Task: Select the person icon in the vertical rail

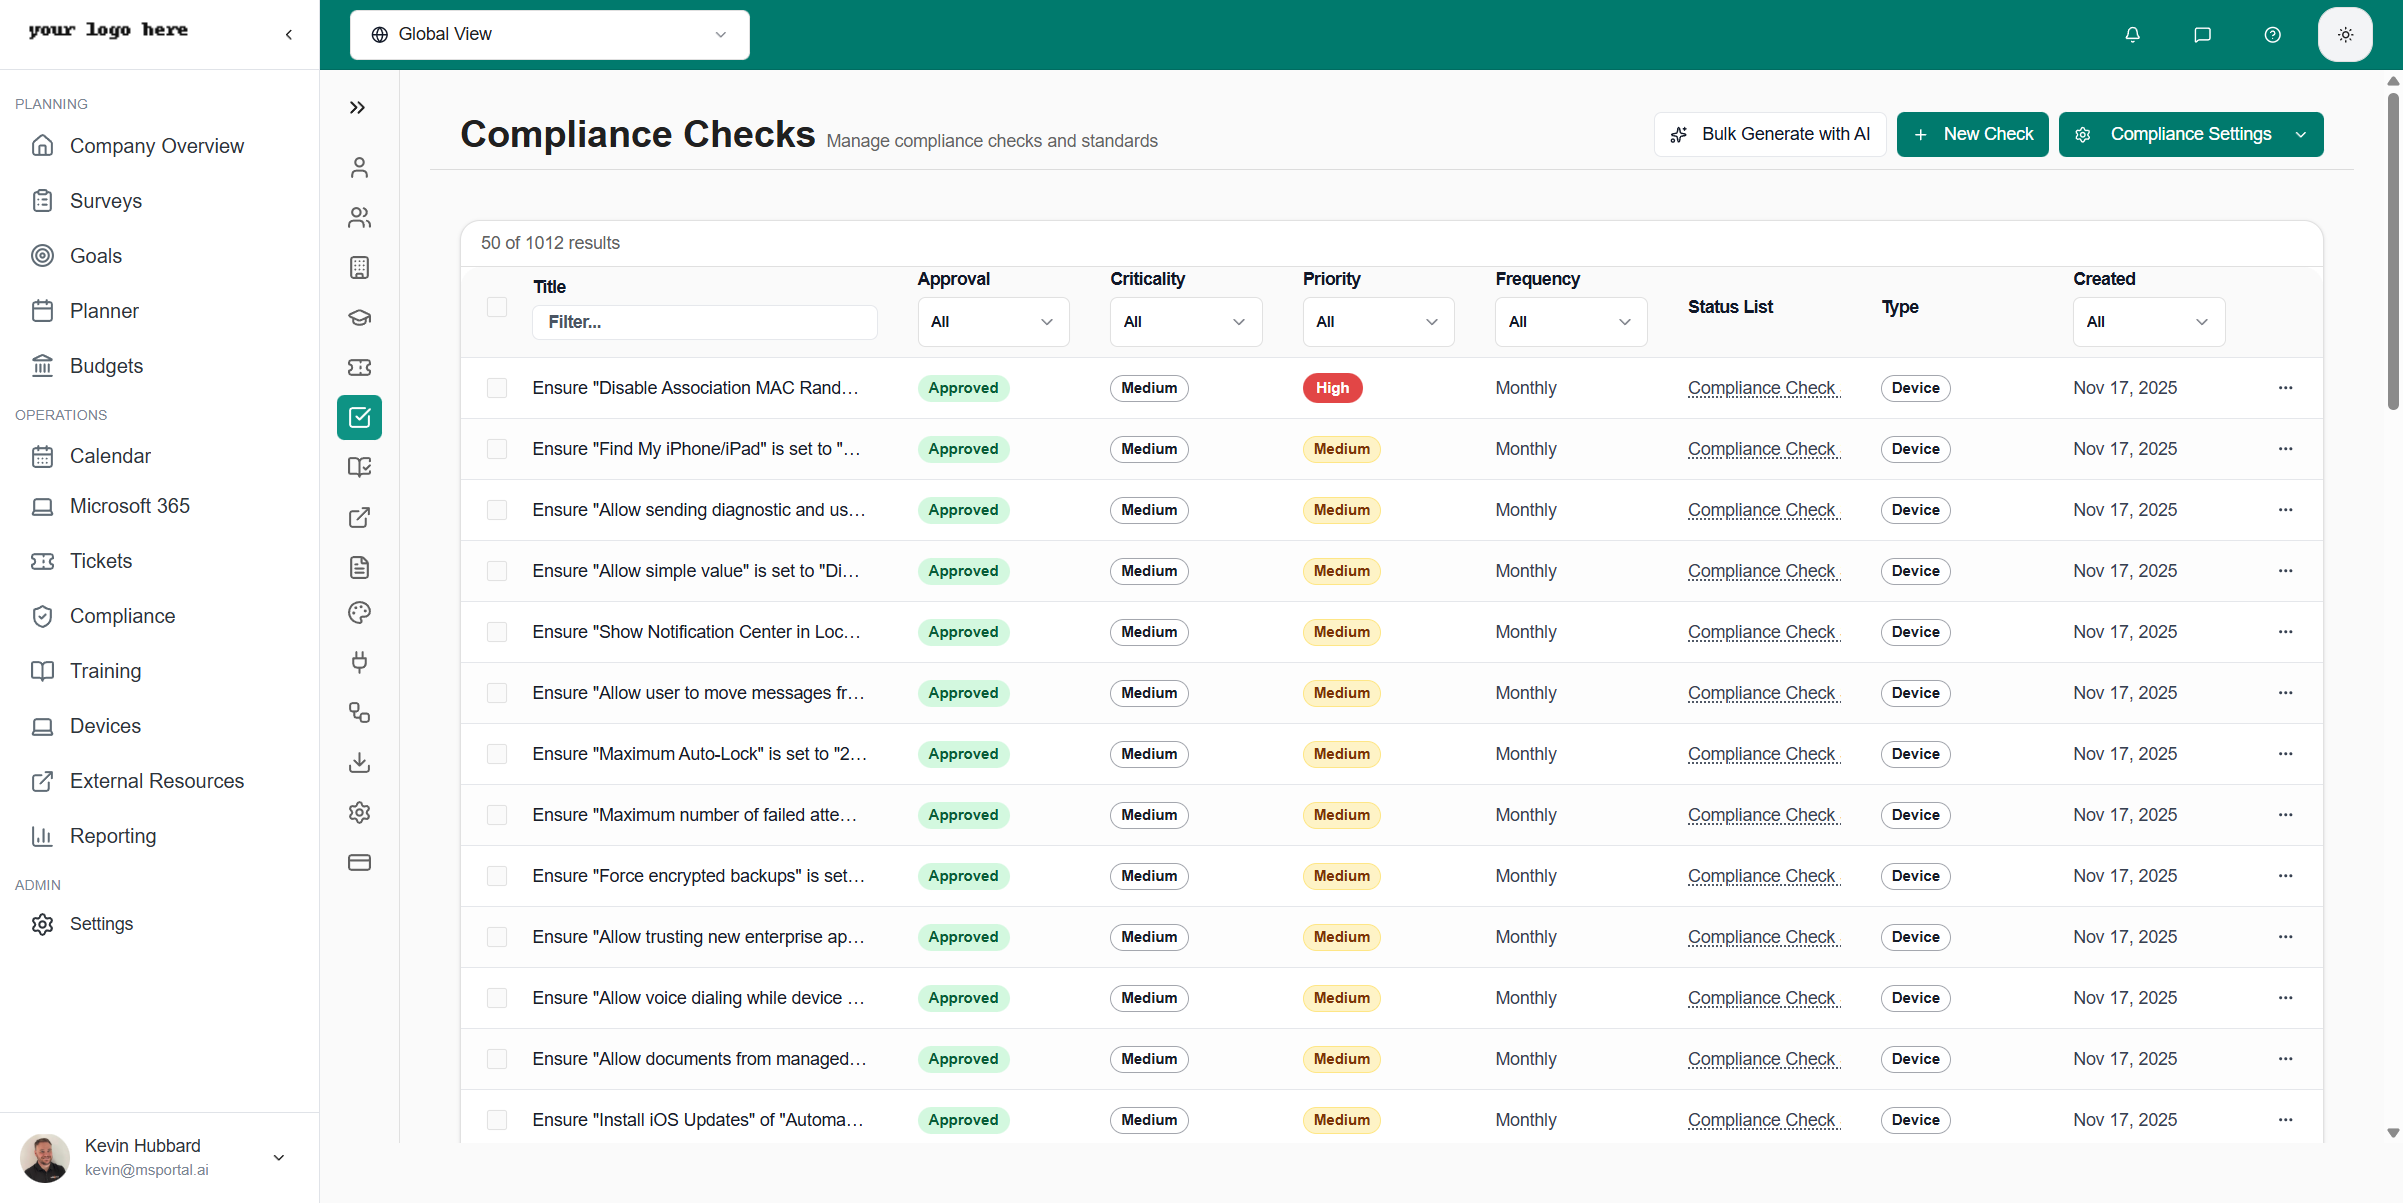Action: [x=360, y=168]
